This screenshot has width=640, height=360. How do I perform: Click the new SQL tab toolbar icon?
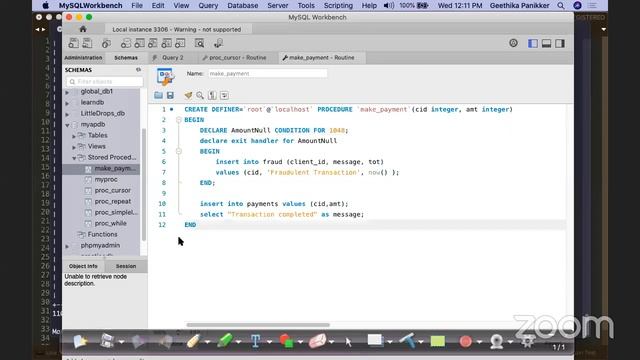click(73, 43)
